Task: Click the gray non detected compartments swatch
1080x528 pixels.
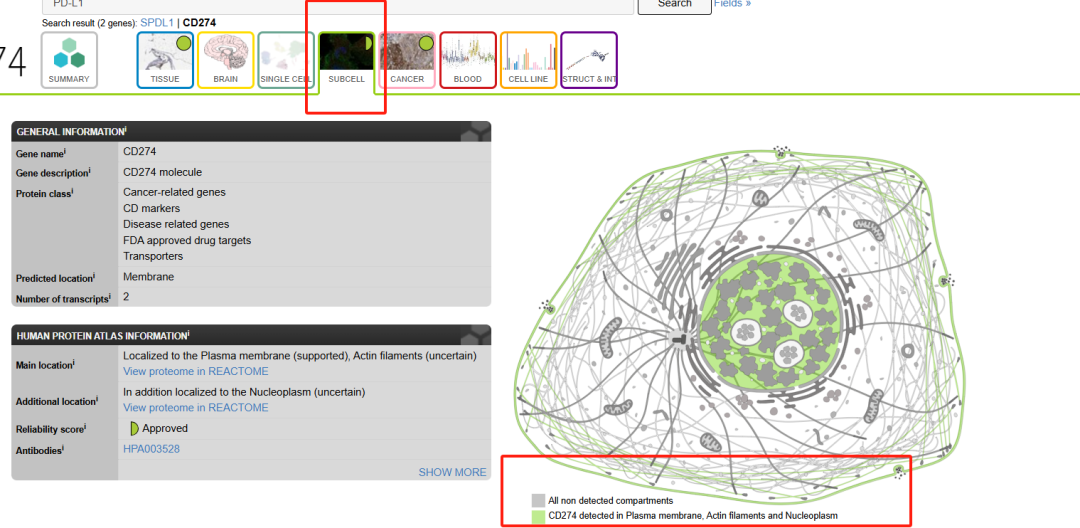Action: (538, 500)
